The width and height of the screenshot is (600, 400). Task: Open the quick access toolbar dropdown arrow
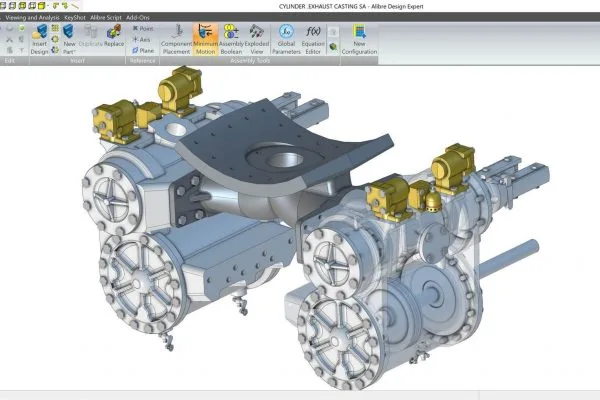(x=48, y=6)
